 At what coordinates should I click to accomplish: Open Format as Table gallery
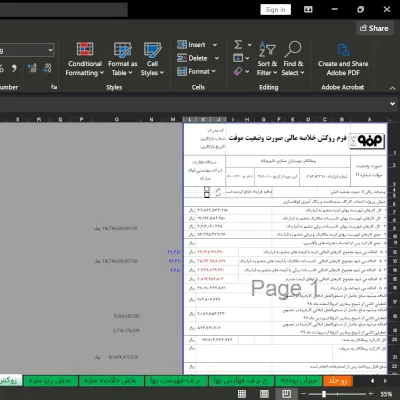(122, 59)
